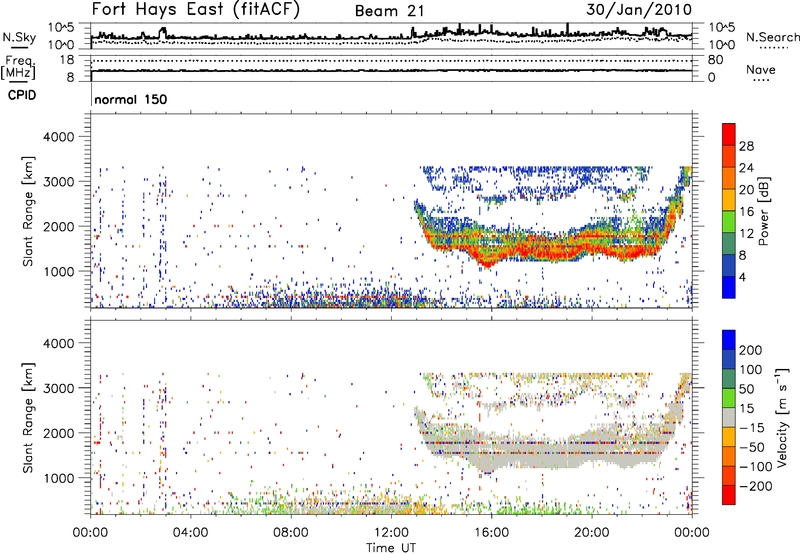Pick the yellow-orange -15 to -50 Velocity segment
The height and width of the screenshot is (554, 800).
[x=729, y=437]
